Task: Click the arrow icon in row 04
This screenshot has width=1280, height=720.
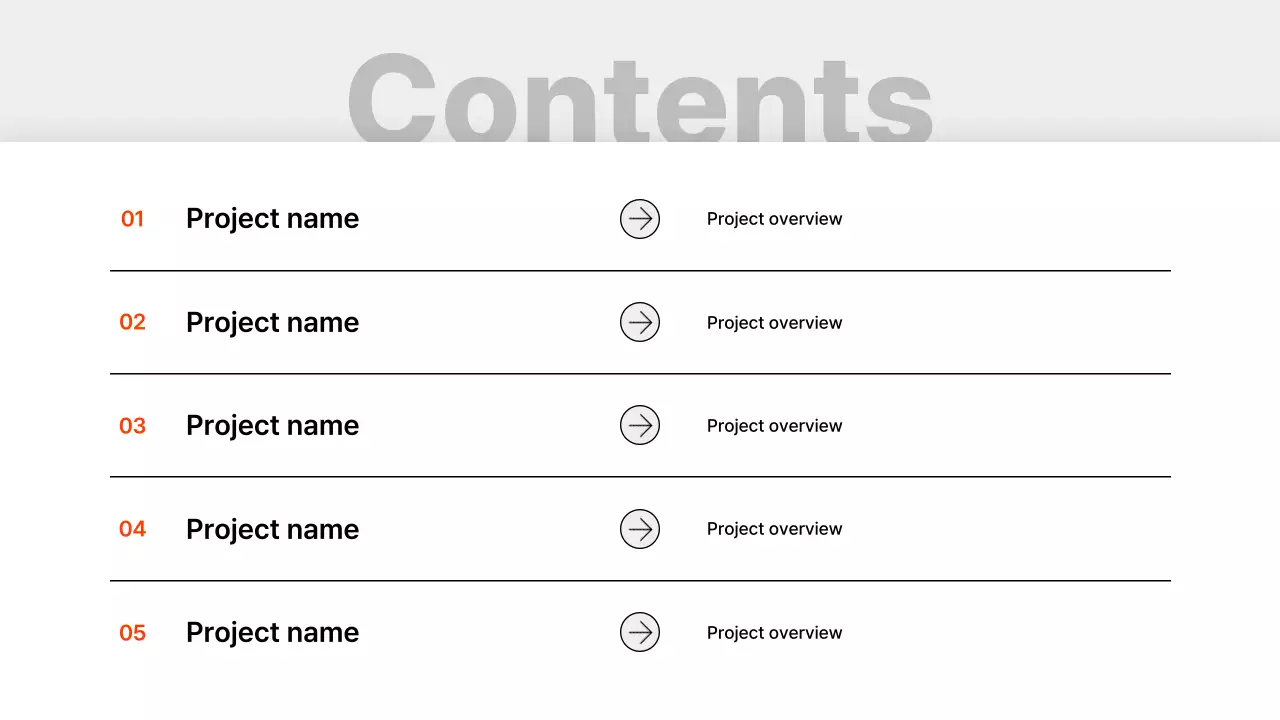Action: pyautogui.click(x=640, y=529)
